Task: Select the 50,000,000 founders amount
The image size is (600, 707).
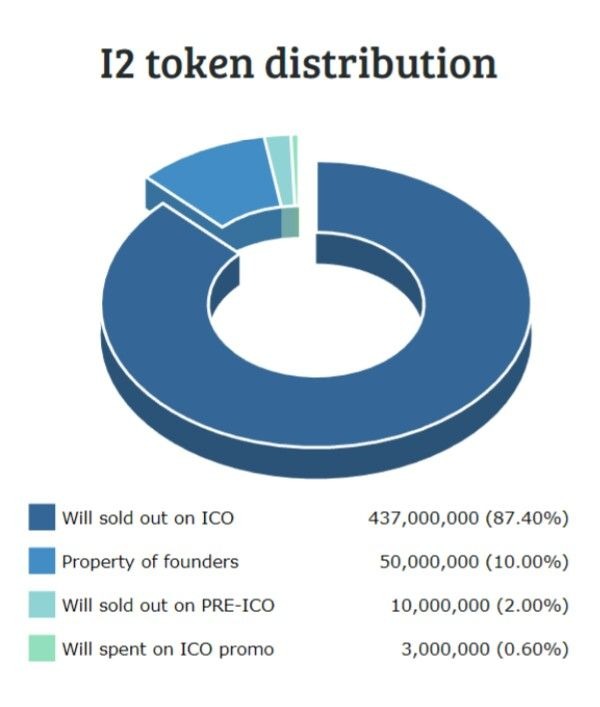Action: click(428, 561)
